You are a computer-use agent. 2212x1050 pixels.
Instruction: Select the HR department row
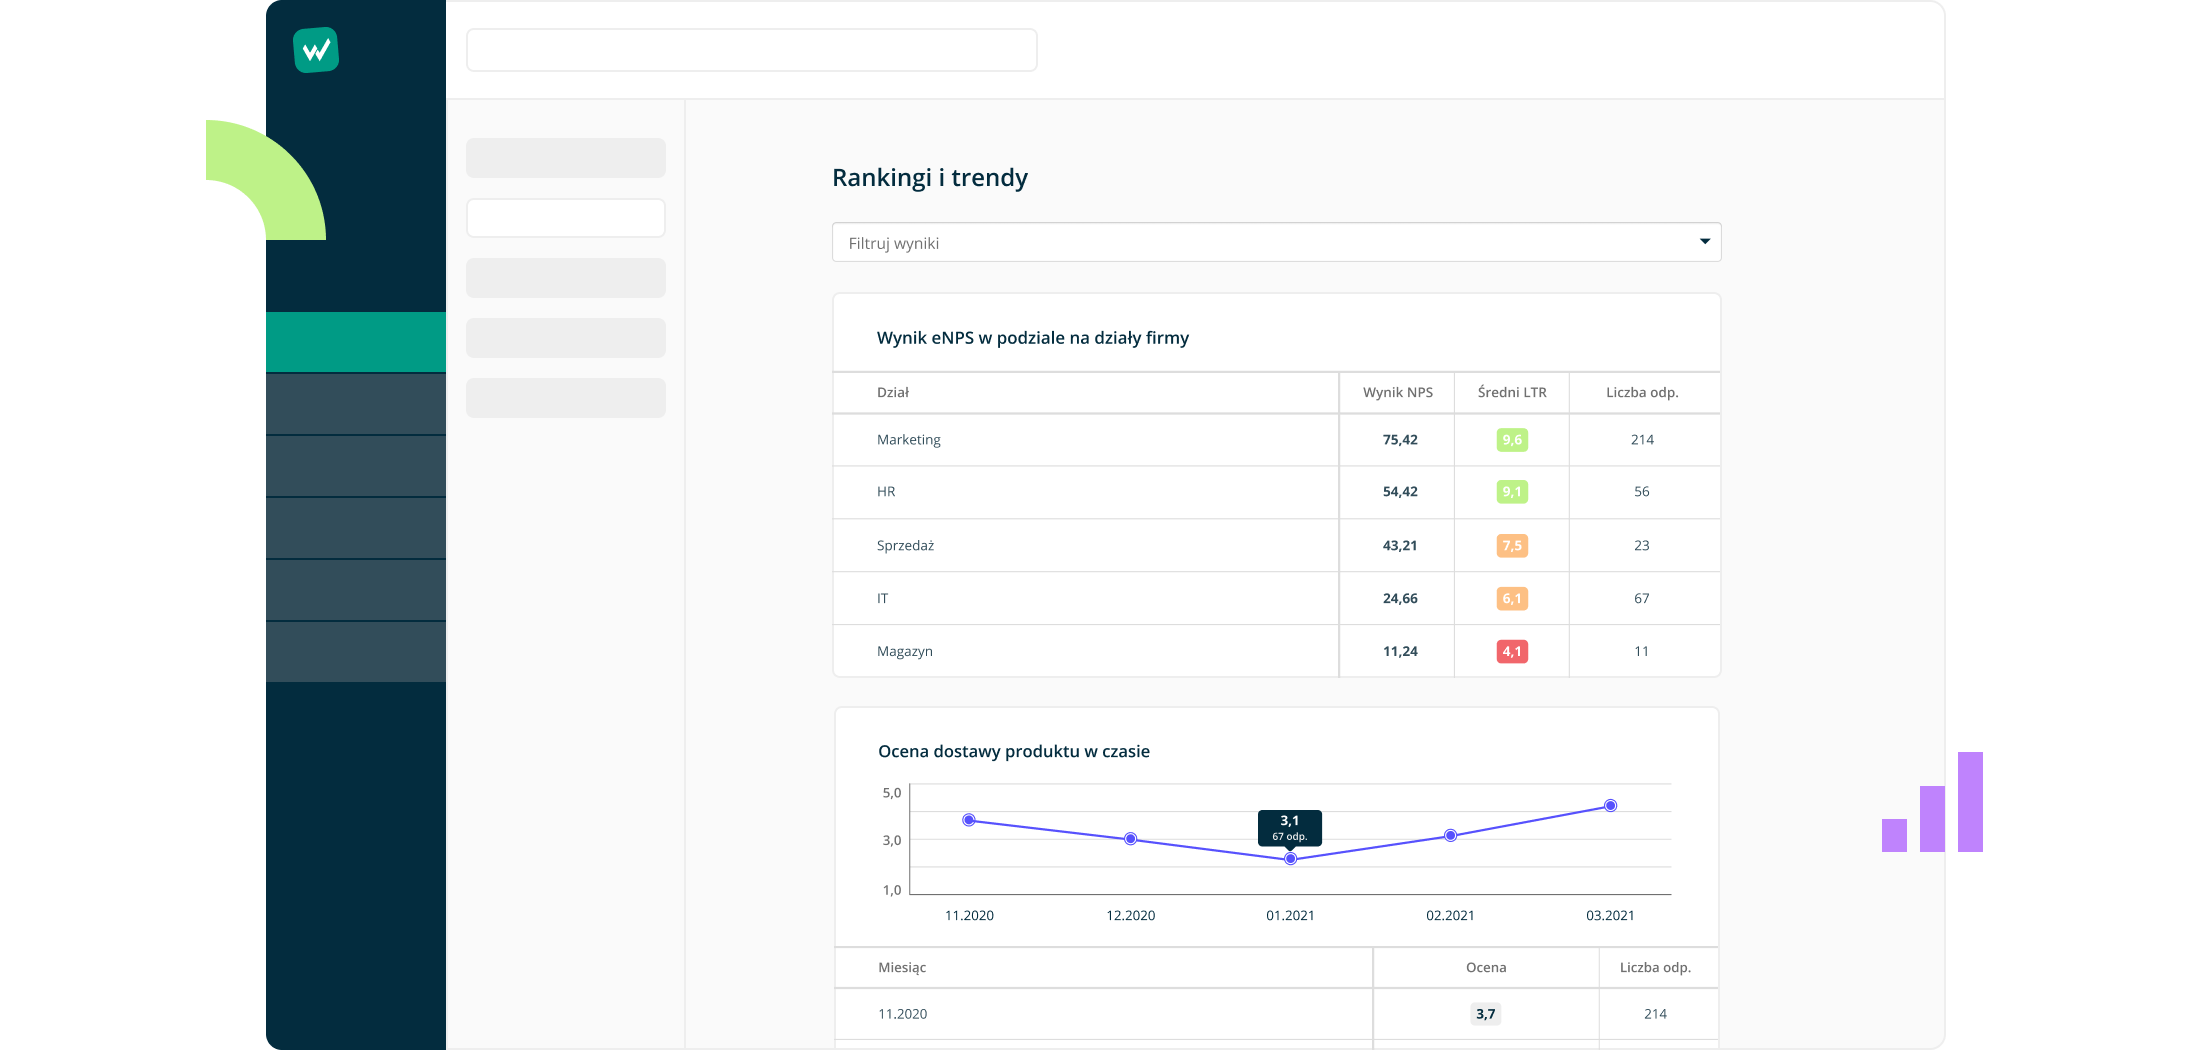point(1276,492)
